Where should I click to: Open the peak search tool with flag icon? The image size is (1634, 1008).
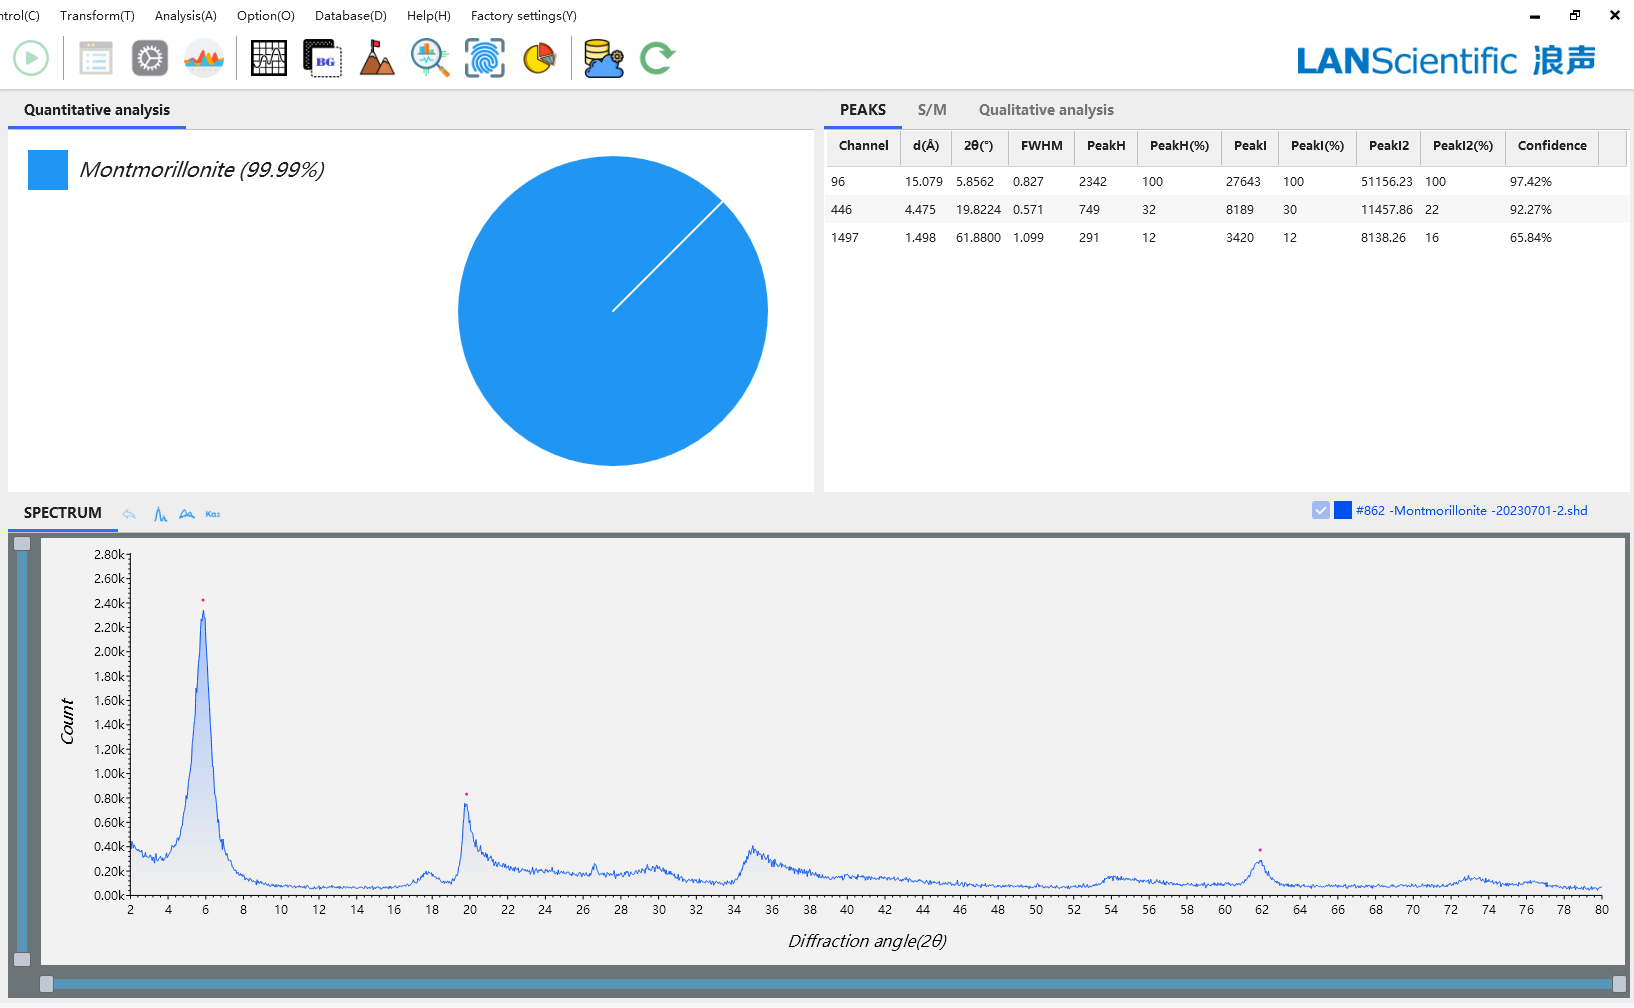click(x=376, y=58)
